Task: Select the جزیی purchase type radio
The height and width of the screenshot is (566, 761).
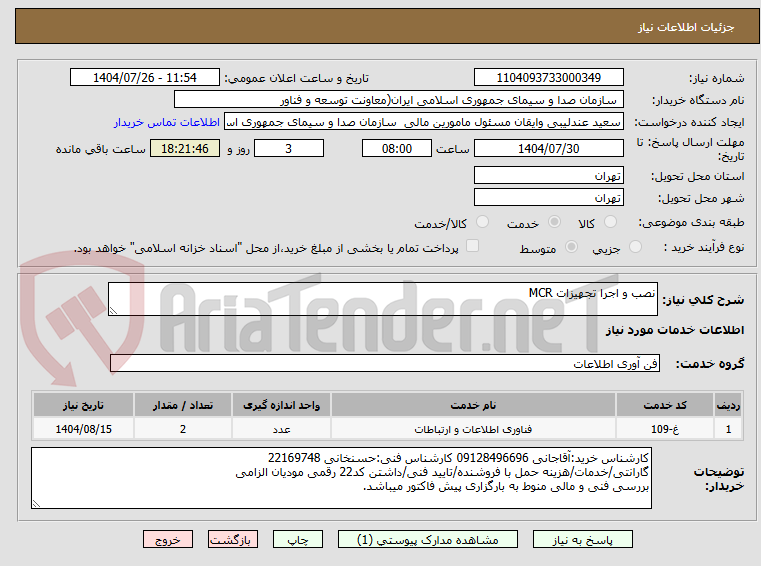Action: (x=635, y=247)
